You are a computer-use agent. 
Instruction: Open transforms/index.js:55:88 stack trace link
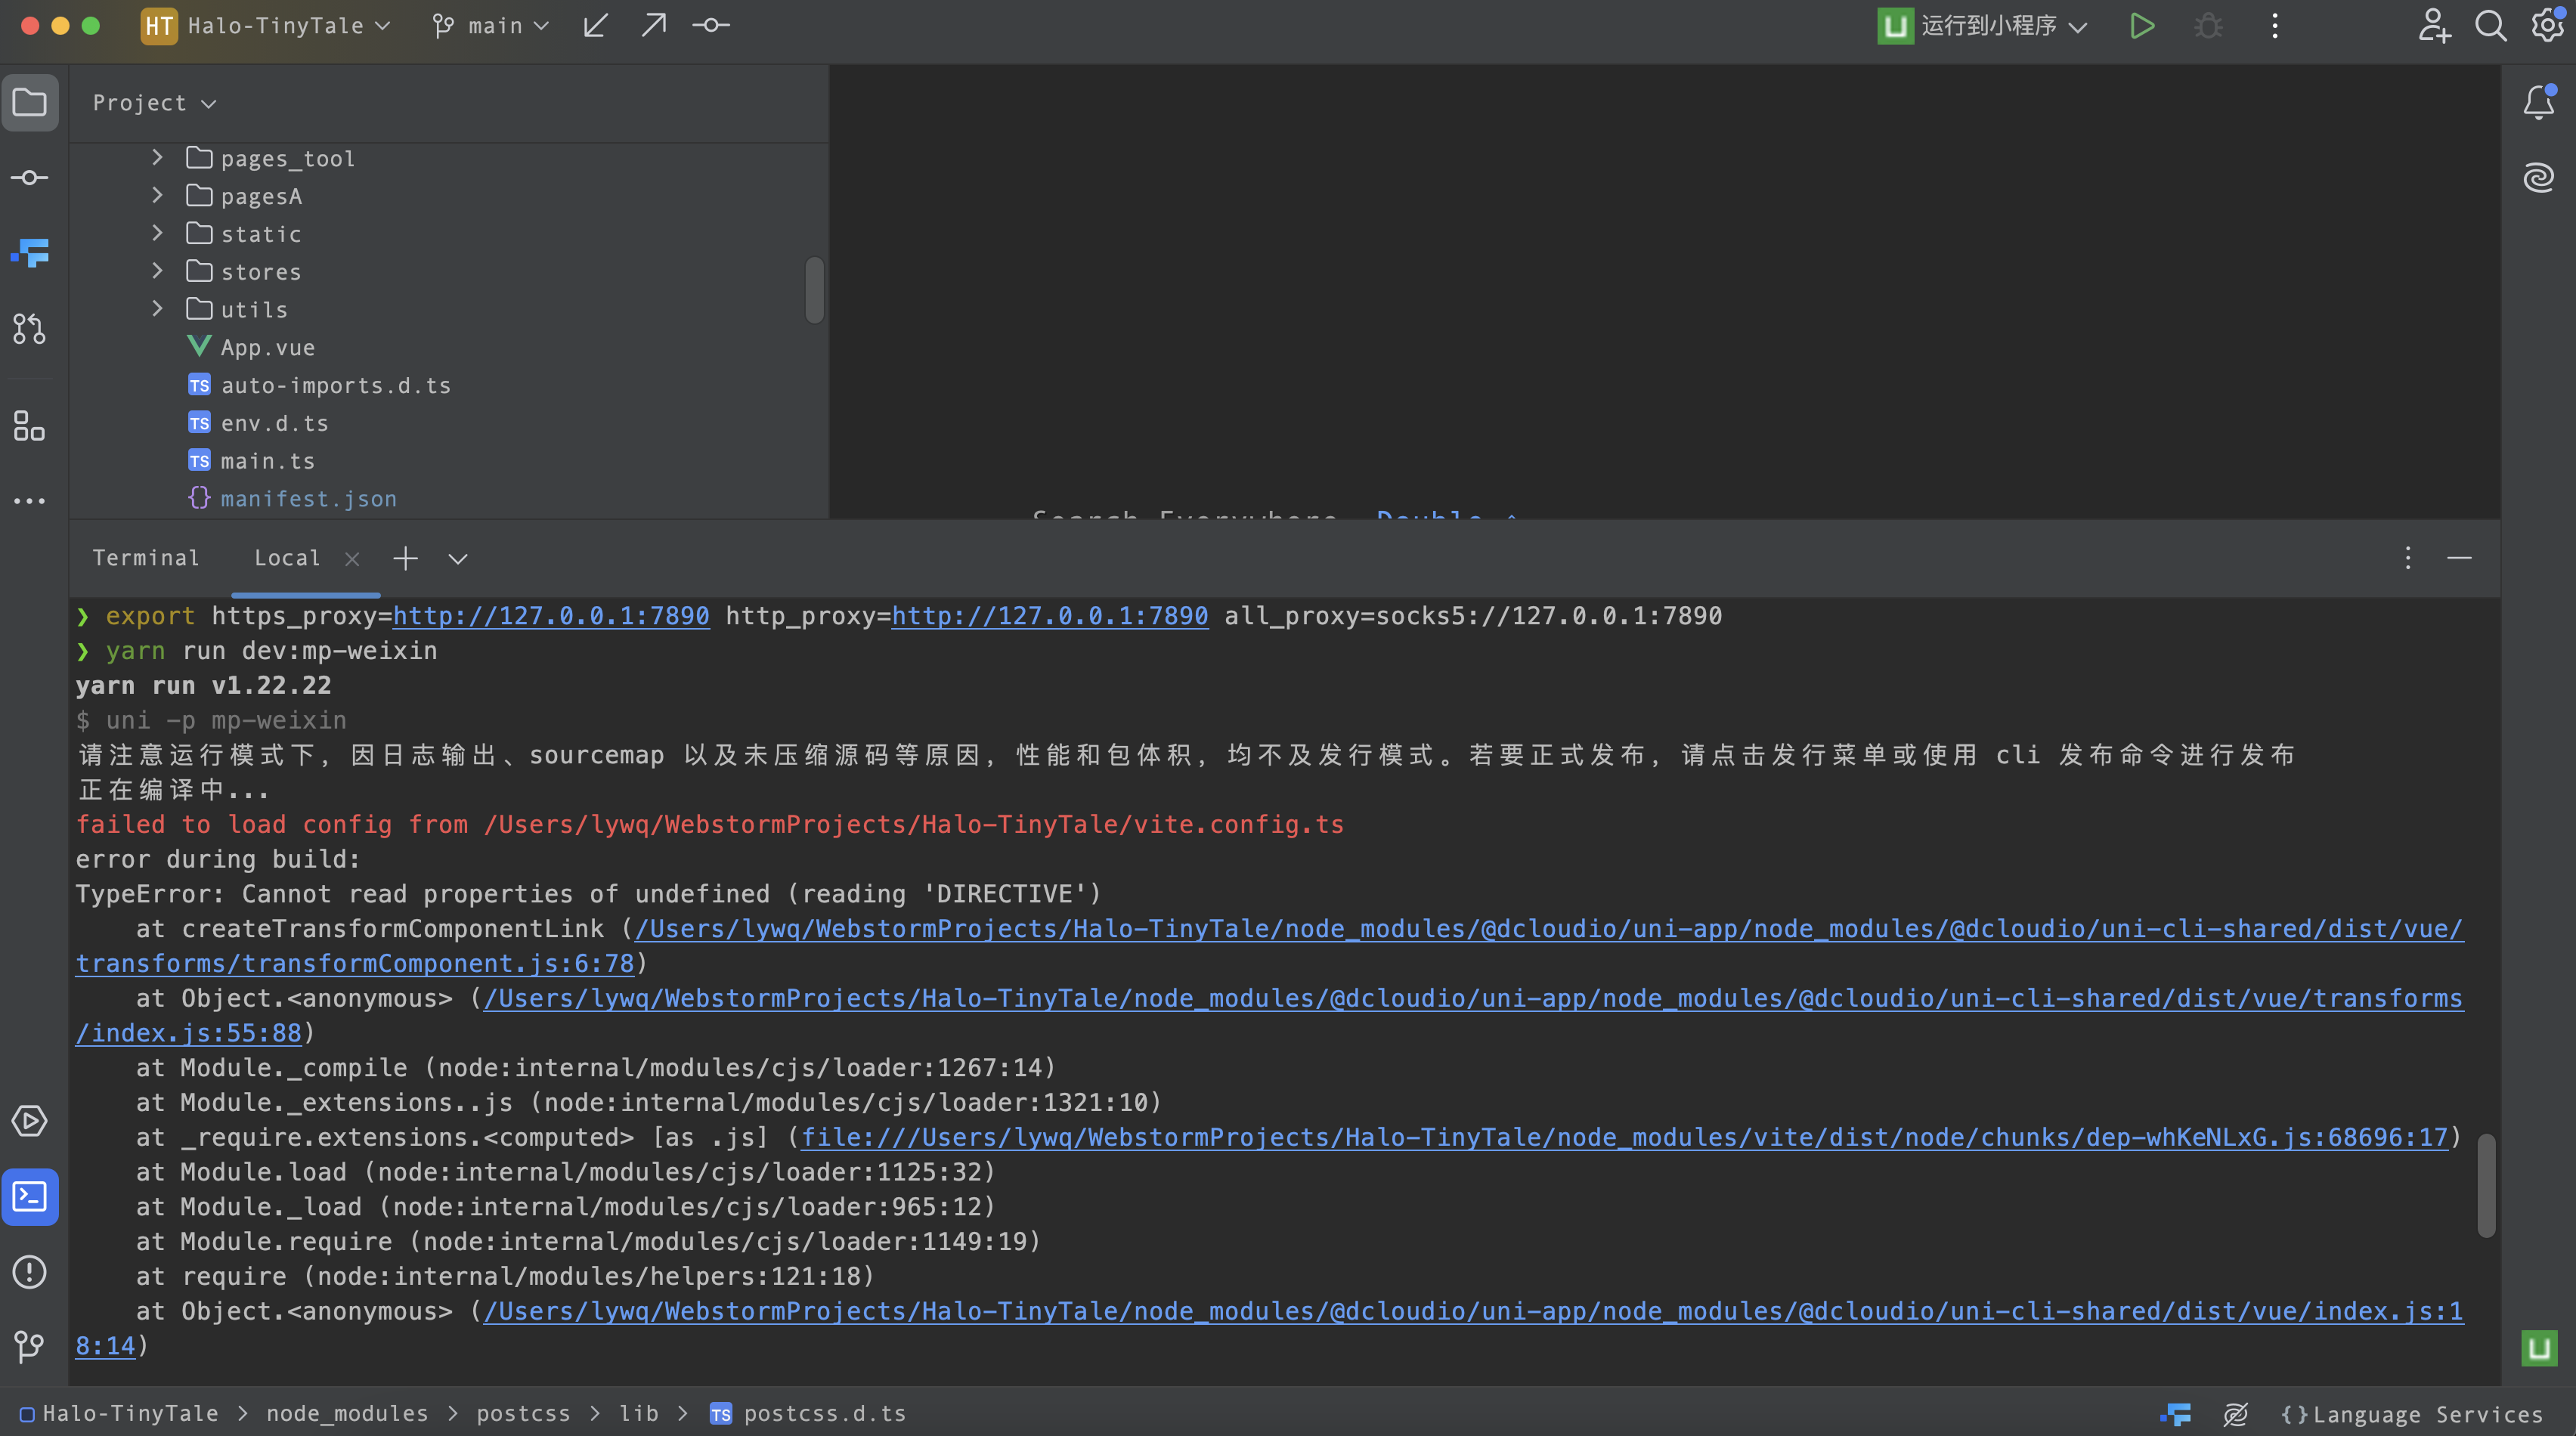[x=188, y=1033]
